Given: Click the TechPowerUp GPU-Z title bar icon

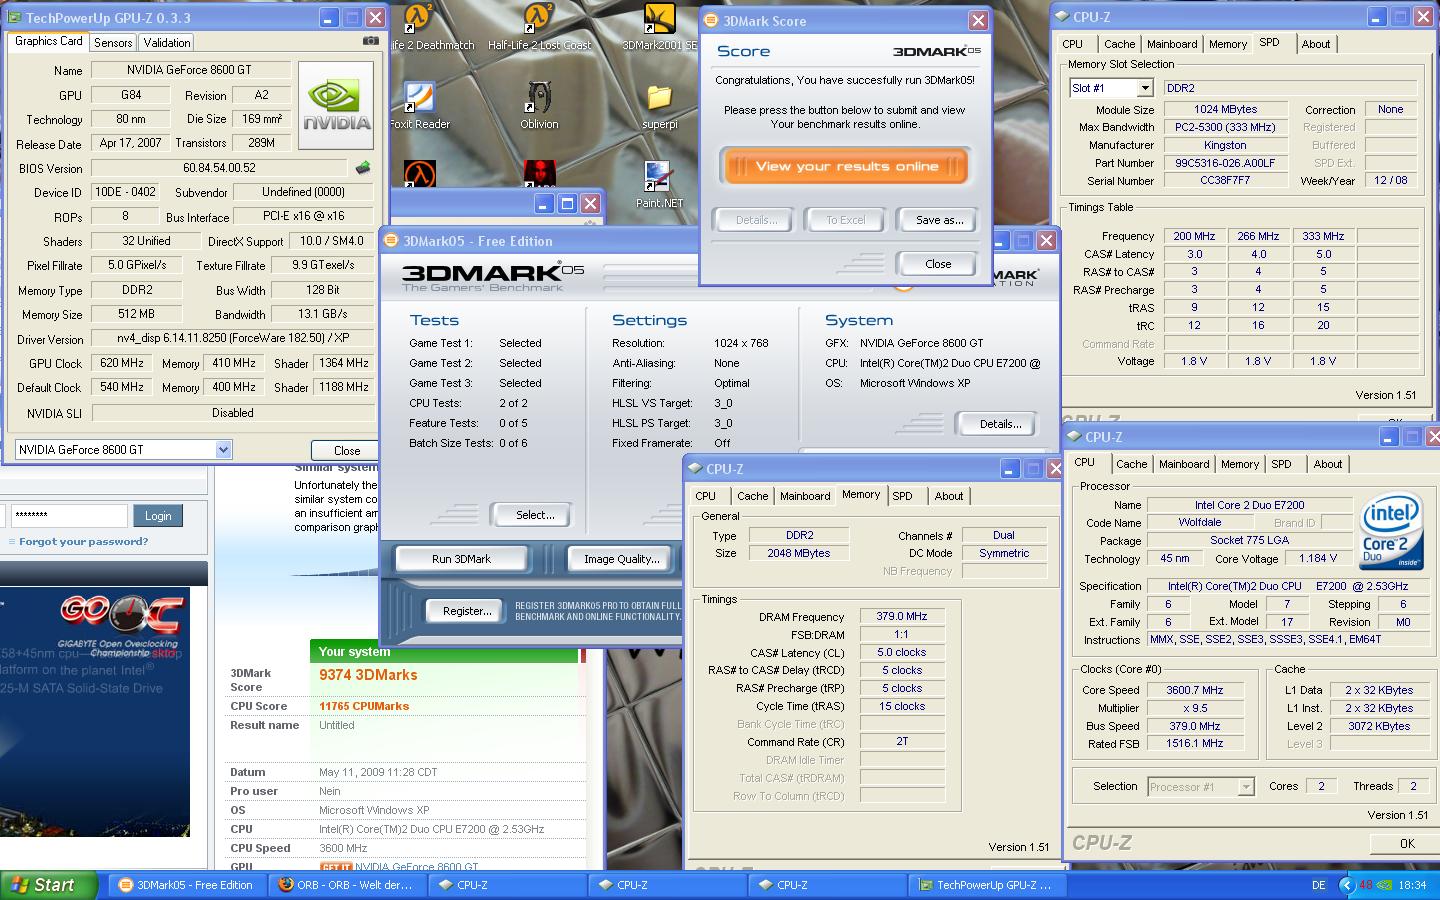Looking at the screenshot, I should click(x=14, y=18).
